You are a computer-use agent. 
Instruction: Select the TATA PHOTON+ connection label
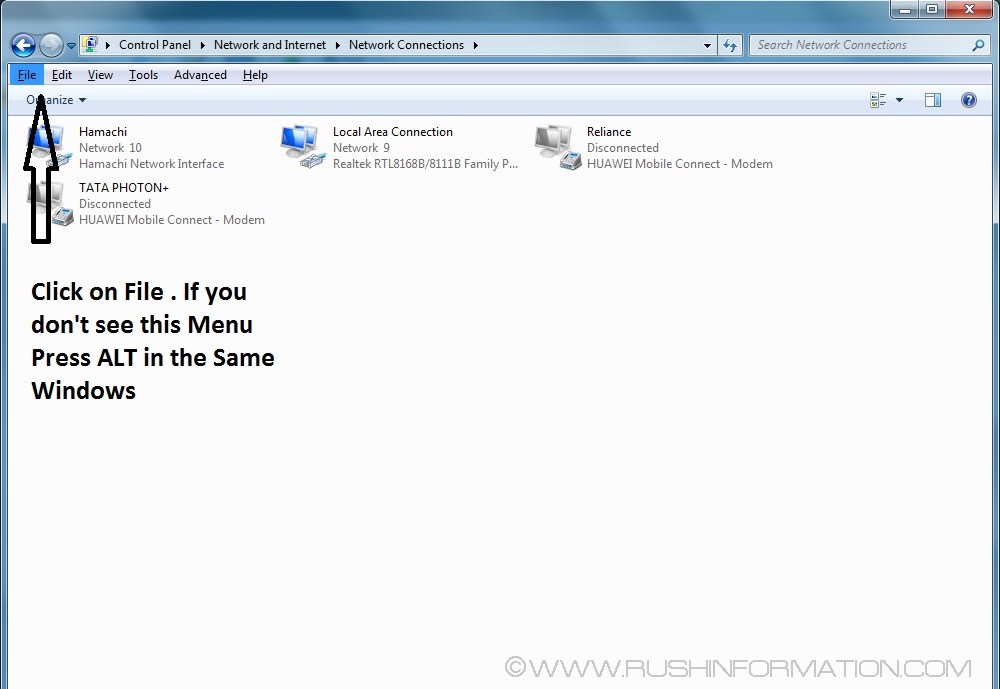coord(124,188)
